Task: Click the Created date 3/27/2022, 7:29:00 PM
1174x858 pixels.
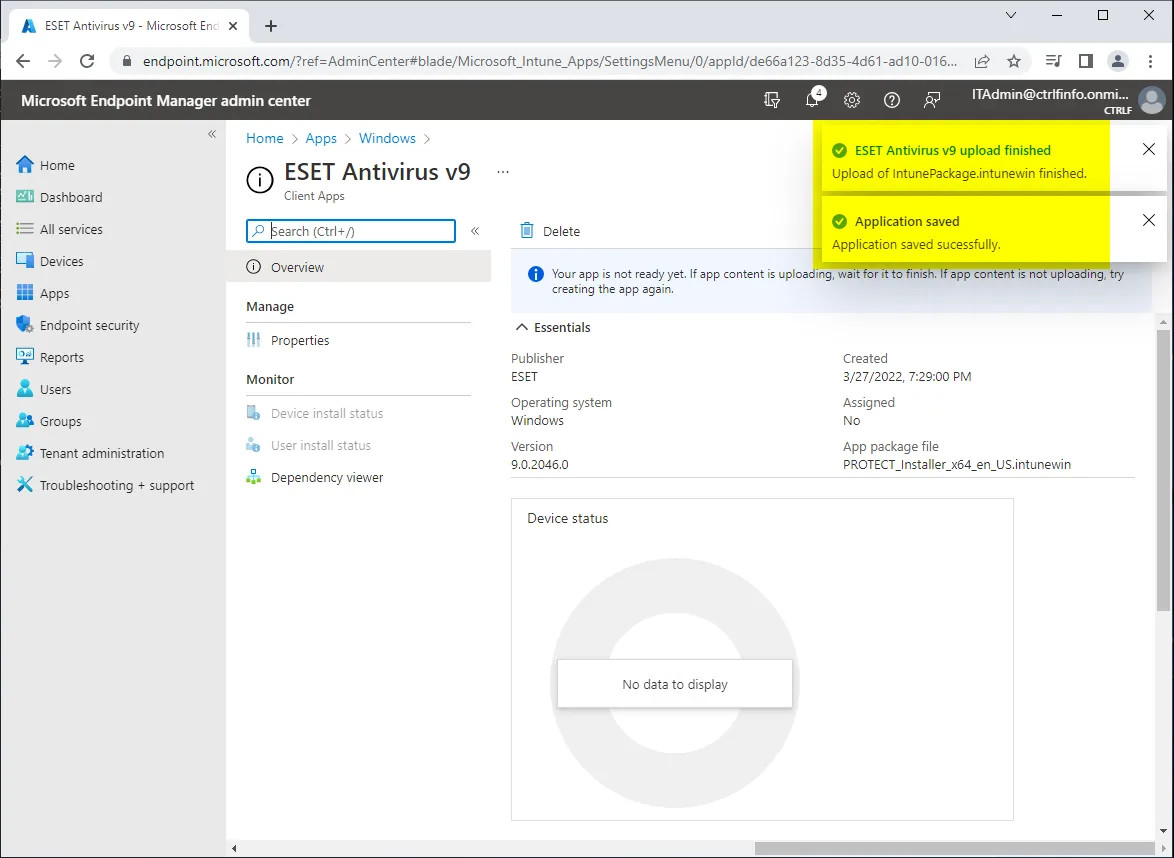Action: click(x=907, y=377)
